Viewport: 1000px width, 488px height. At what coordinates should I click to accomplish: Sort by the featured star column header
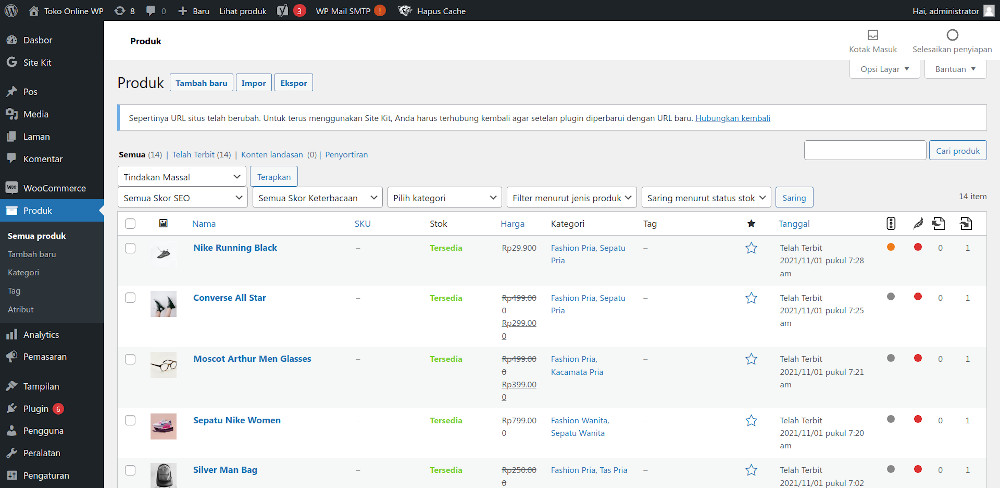pos(751,224)
